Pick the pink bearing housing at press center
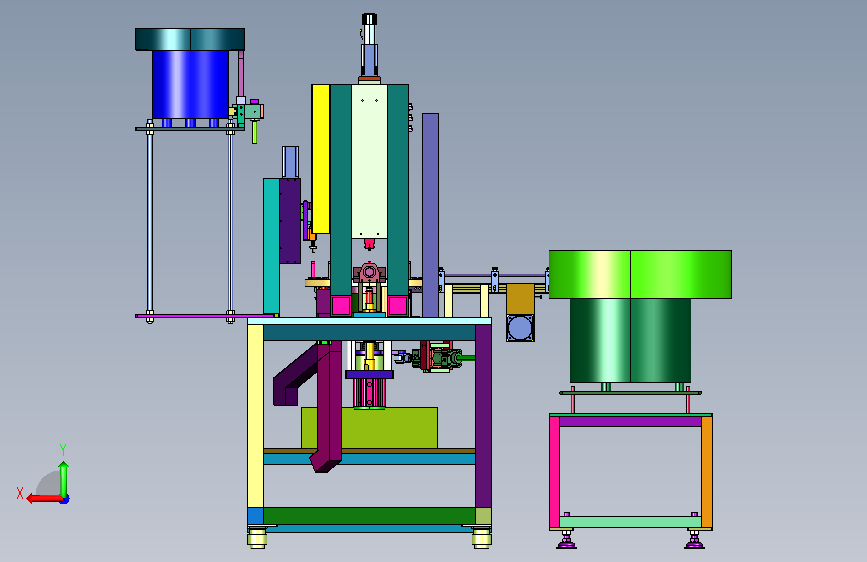The height and width of the screenshot is (562, 867). 369,273
